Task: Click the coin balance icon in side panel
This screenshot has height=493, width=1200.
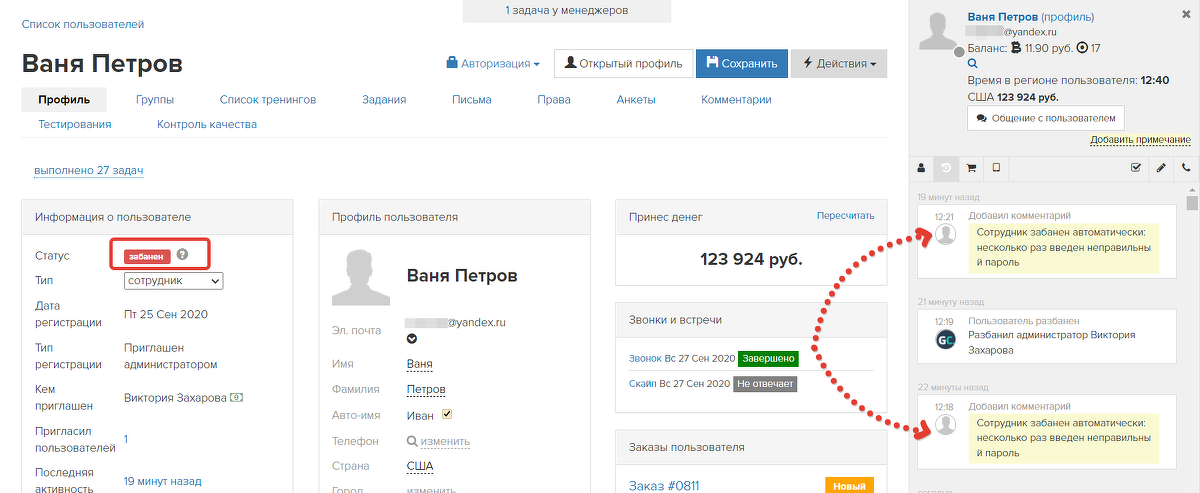Action: pos(1016,48)
